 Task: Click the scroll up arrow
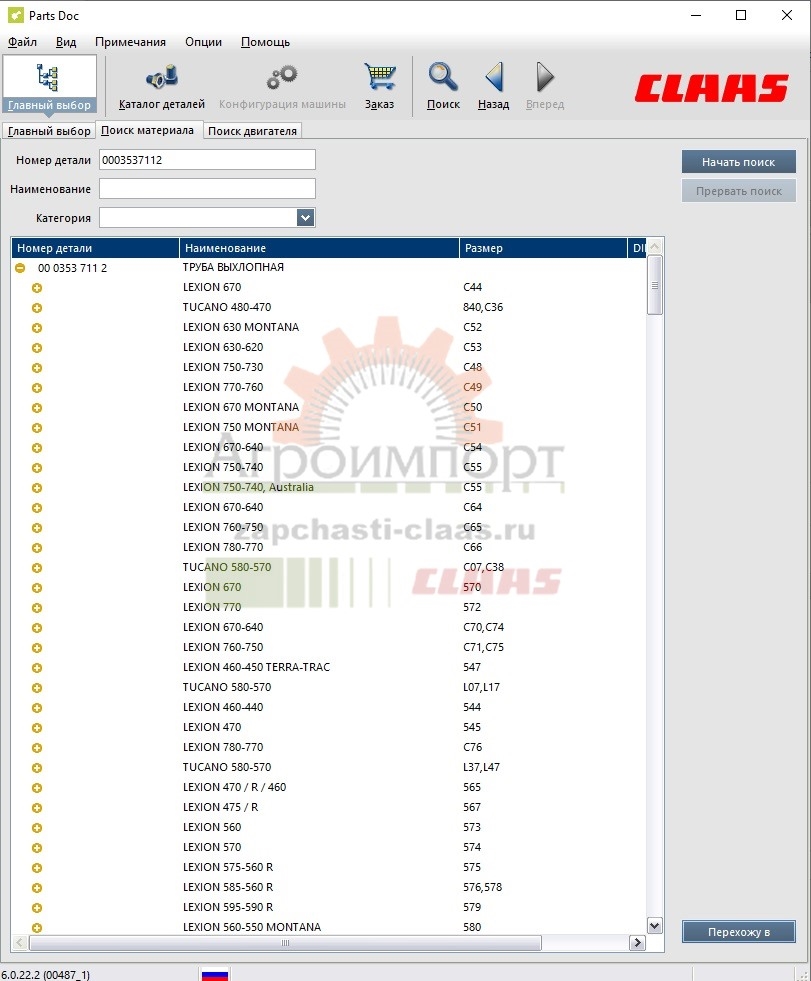tap(655, 247)
